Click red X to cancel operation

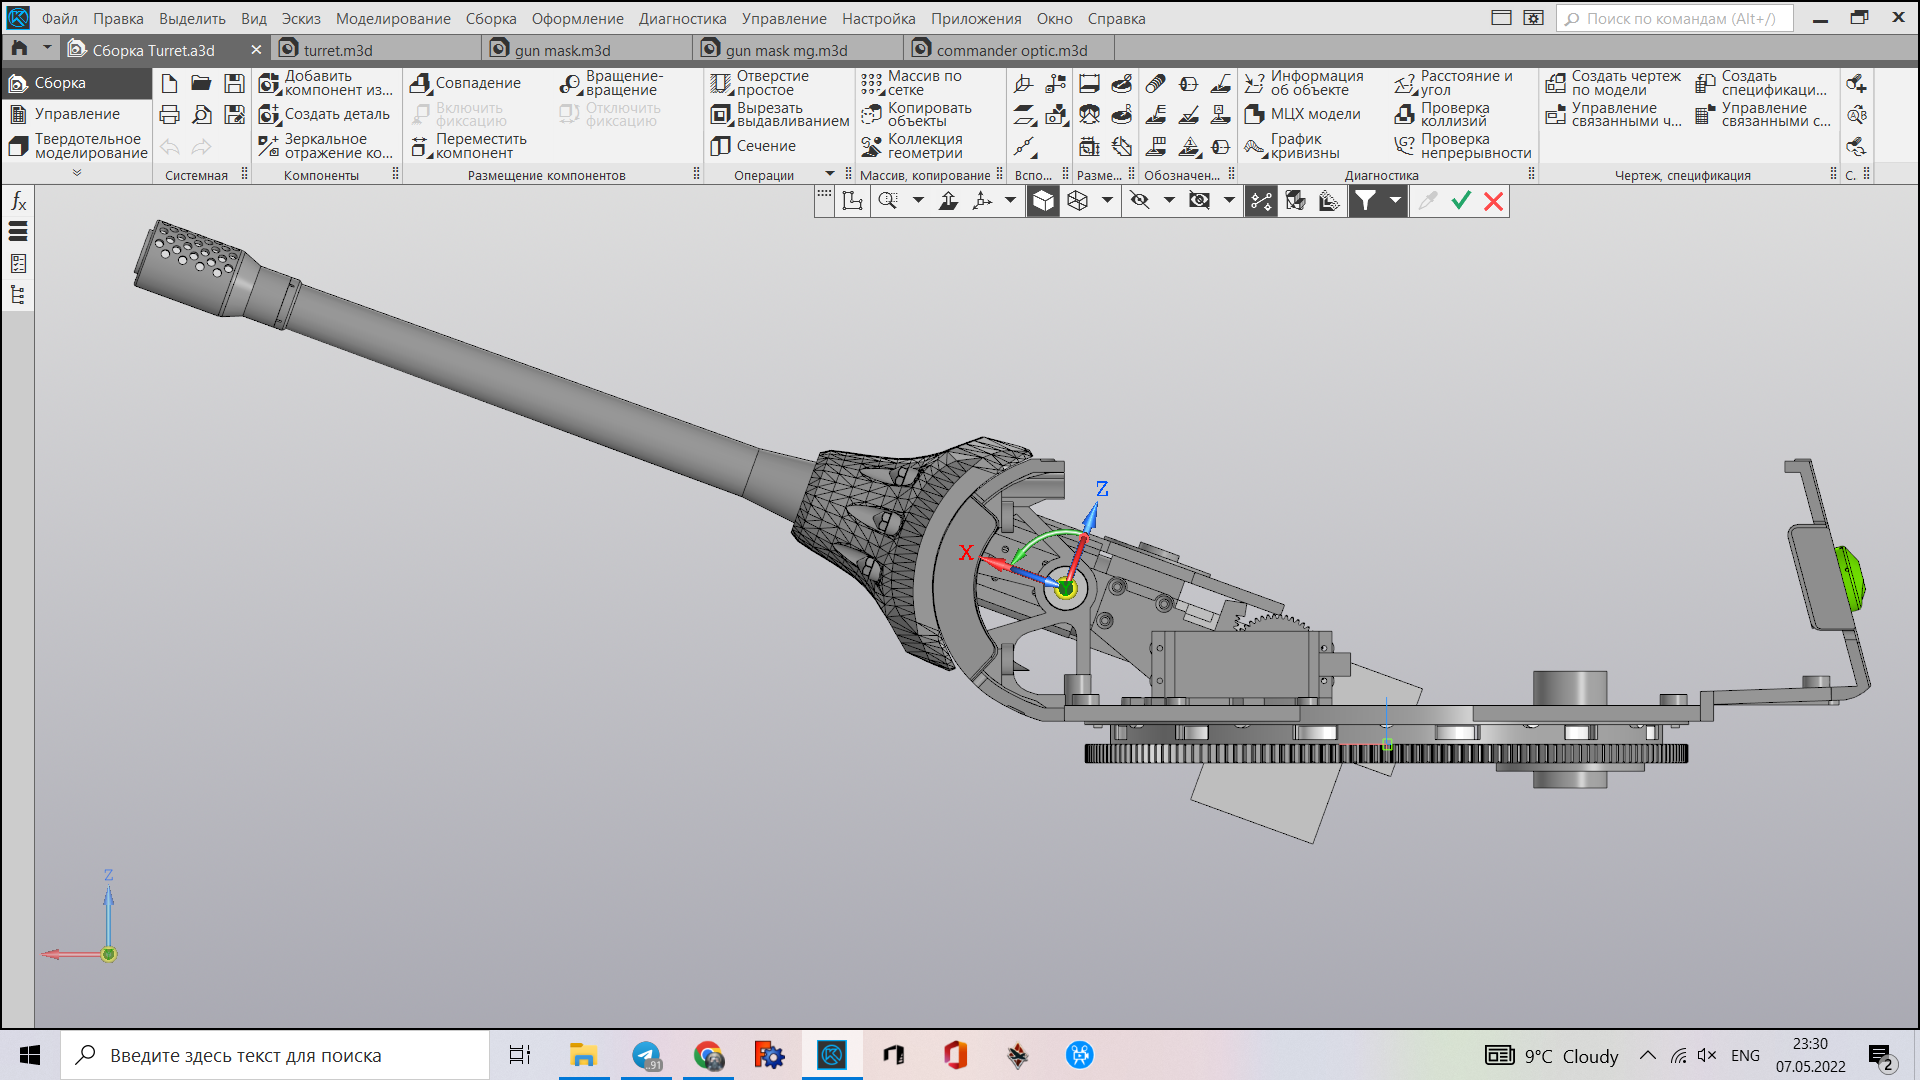(1494, 201)
